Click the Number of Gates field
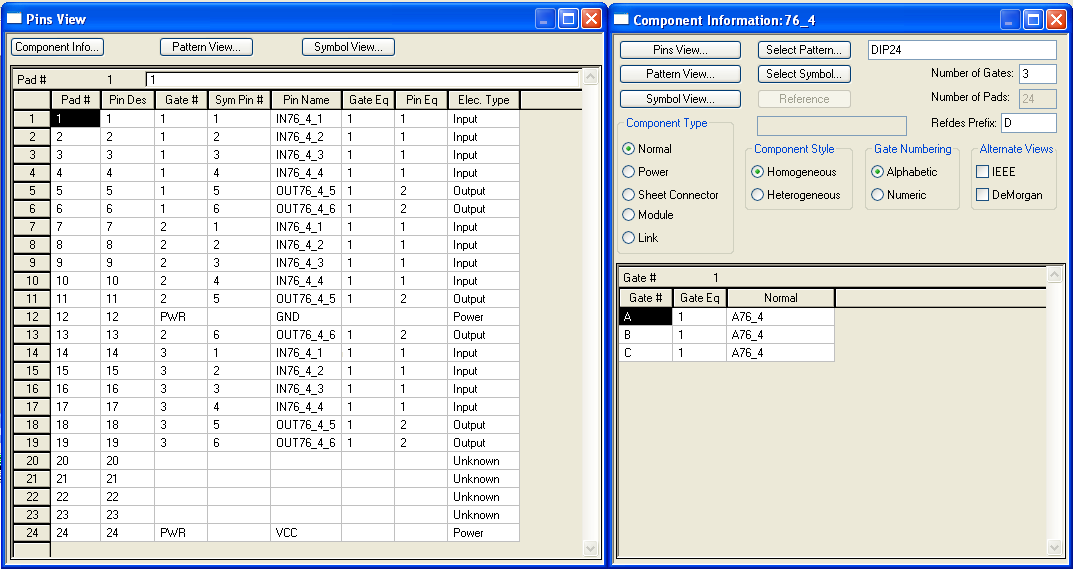This screenshot has width=1073, height=569. pyautogui.click(x=1037, y=74)
